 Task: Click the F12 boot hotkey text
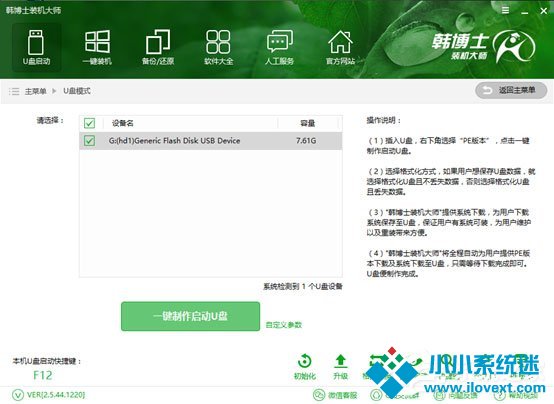coord(42,375)
